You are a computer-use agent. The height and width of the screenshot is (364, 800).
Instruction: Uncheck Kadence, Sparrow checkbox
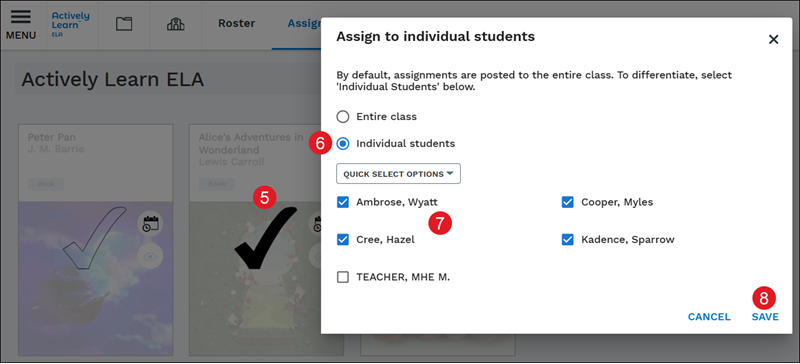(568, 239)
